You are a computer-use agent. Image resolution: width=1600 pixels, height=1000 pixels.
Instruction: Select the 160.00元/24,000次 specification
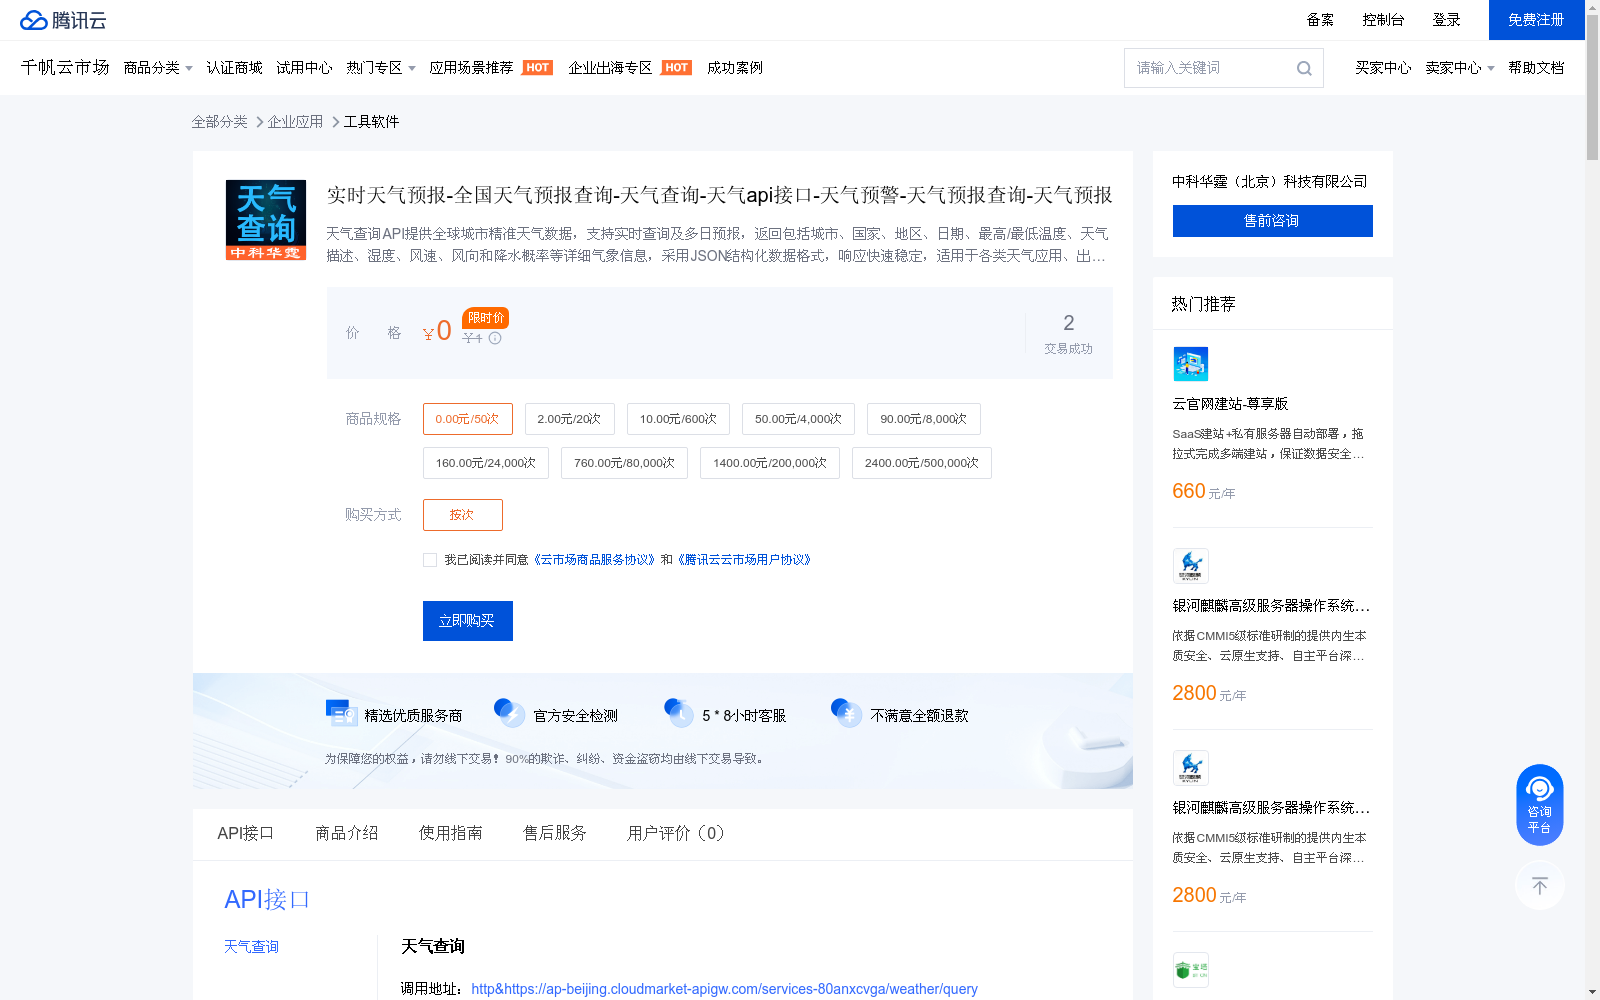(x=486, y=463)
